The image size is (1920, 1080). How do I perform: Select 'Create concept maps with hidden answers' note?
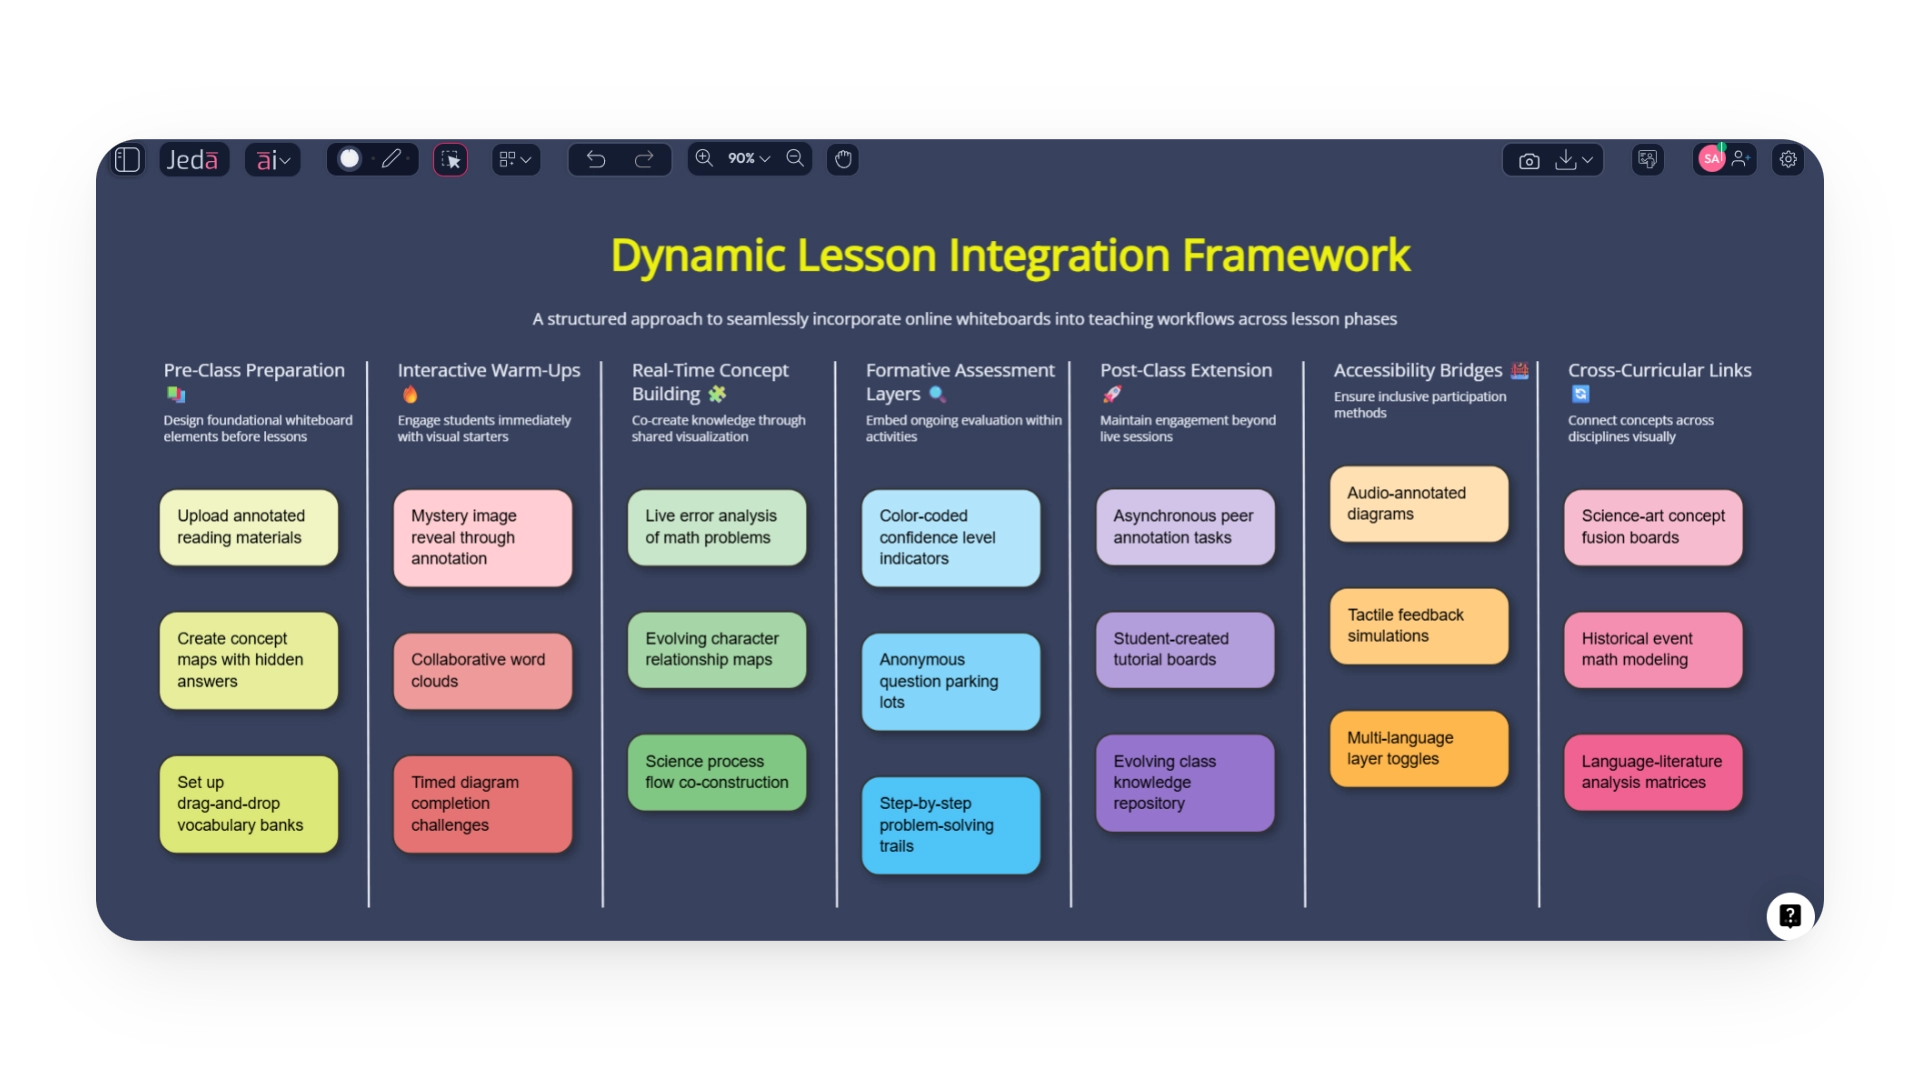249,660
